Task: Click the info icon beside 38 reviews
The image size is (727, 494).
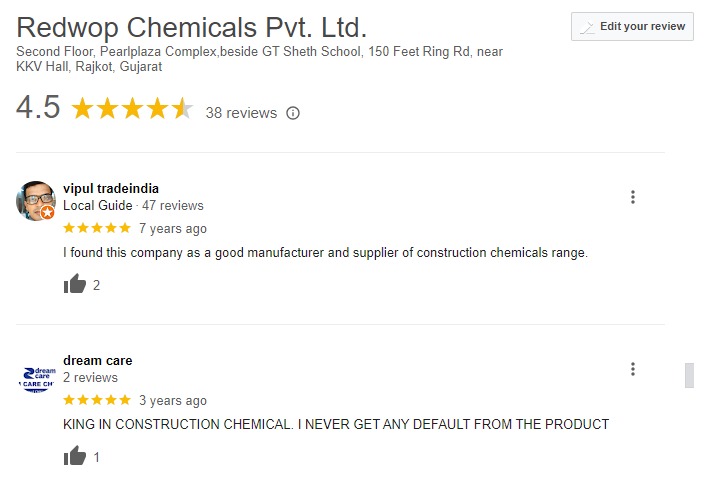Action: pyautogui.click(x=293, y=113)
